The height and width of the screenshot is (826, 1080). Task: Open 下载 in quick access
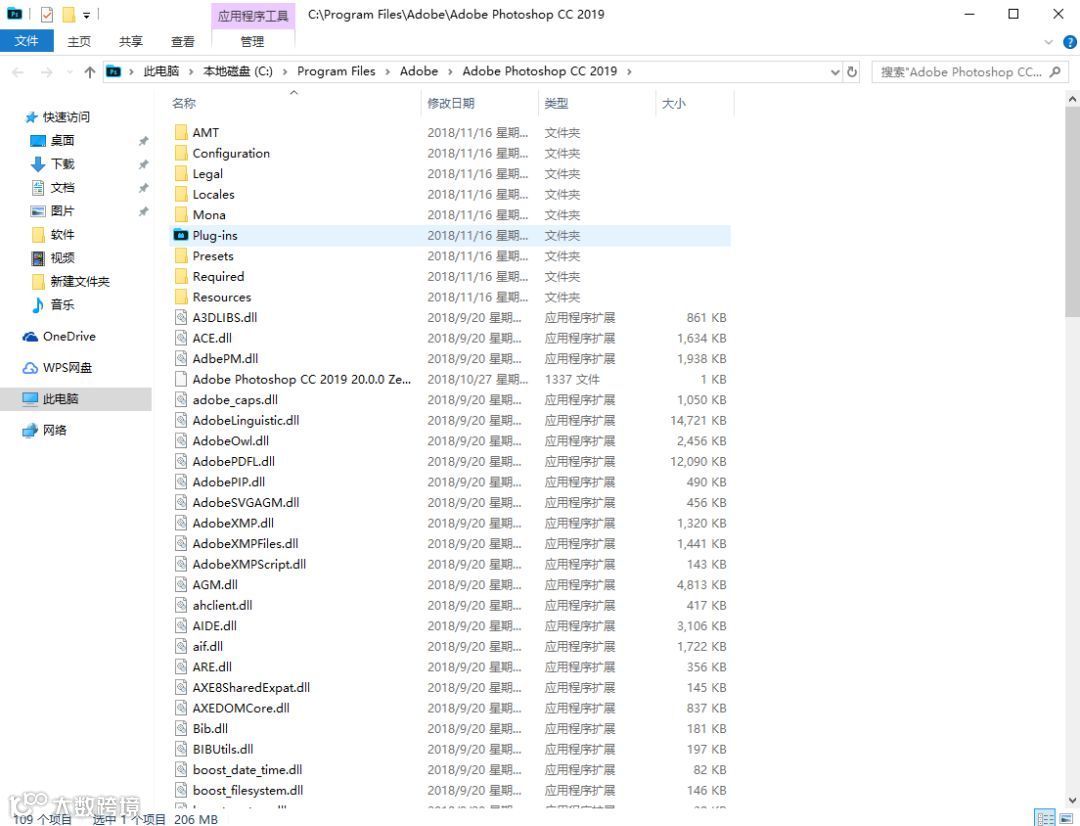(62, 164)
